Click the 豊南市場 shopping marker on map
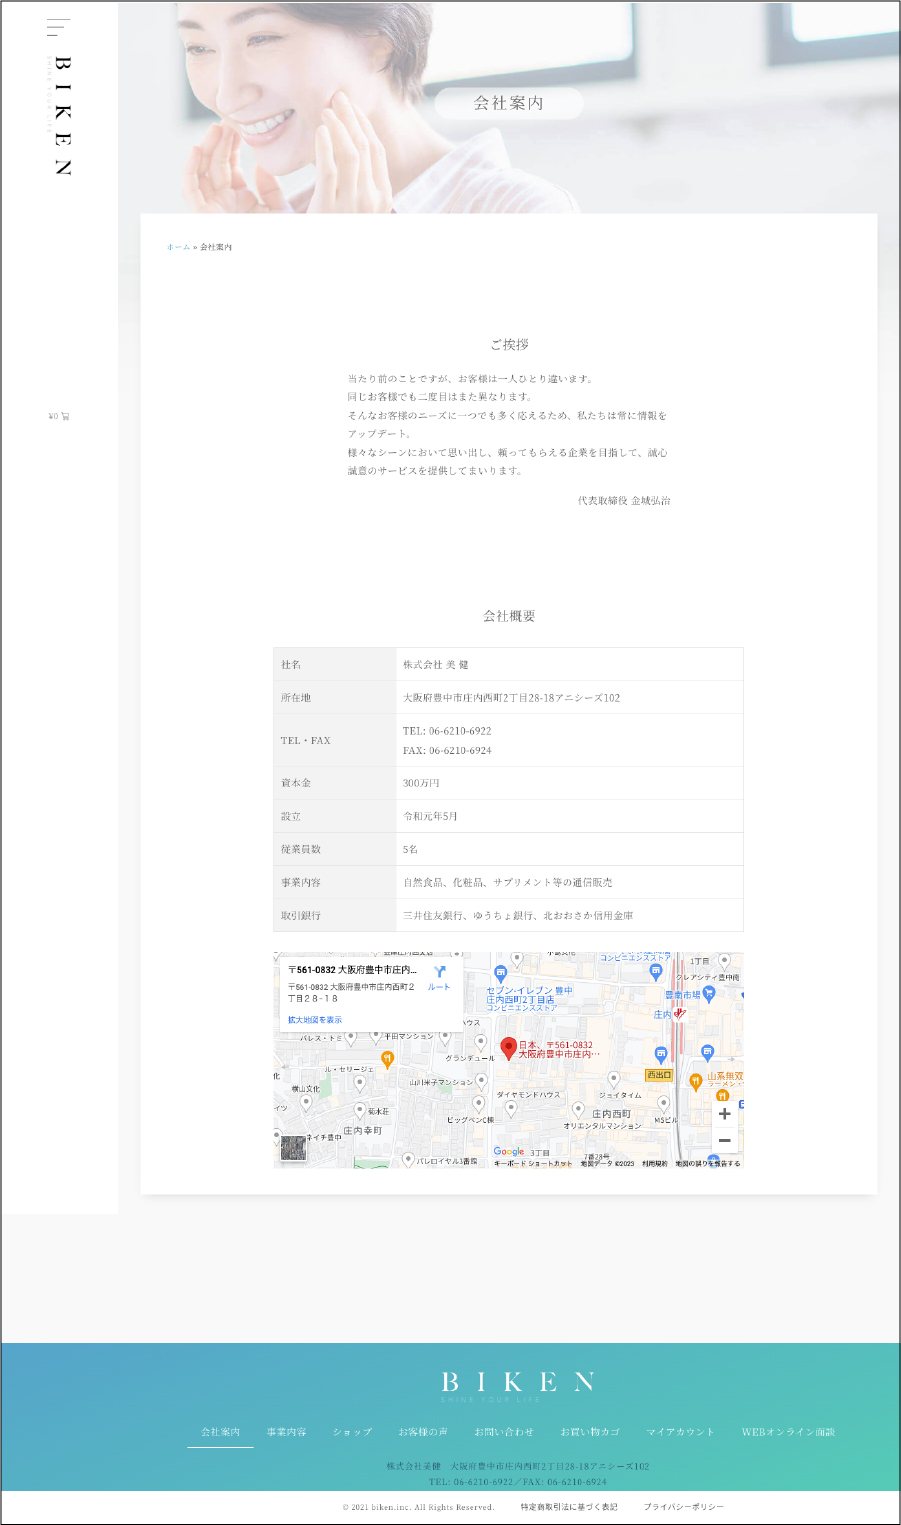This screenshot has height=1525, width=901. coord(708,993)
